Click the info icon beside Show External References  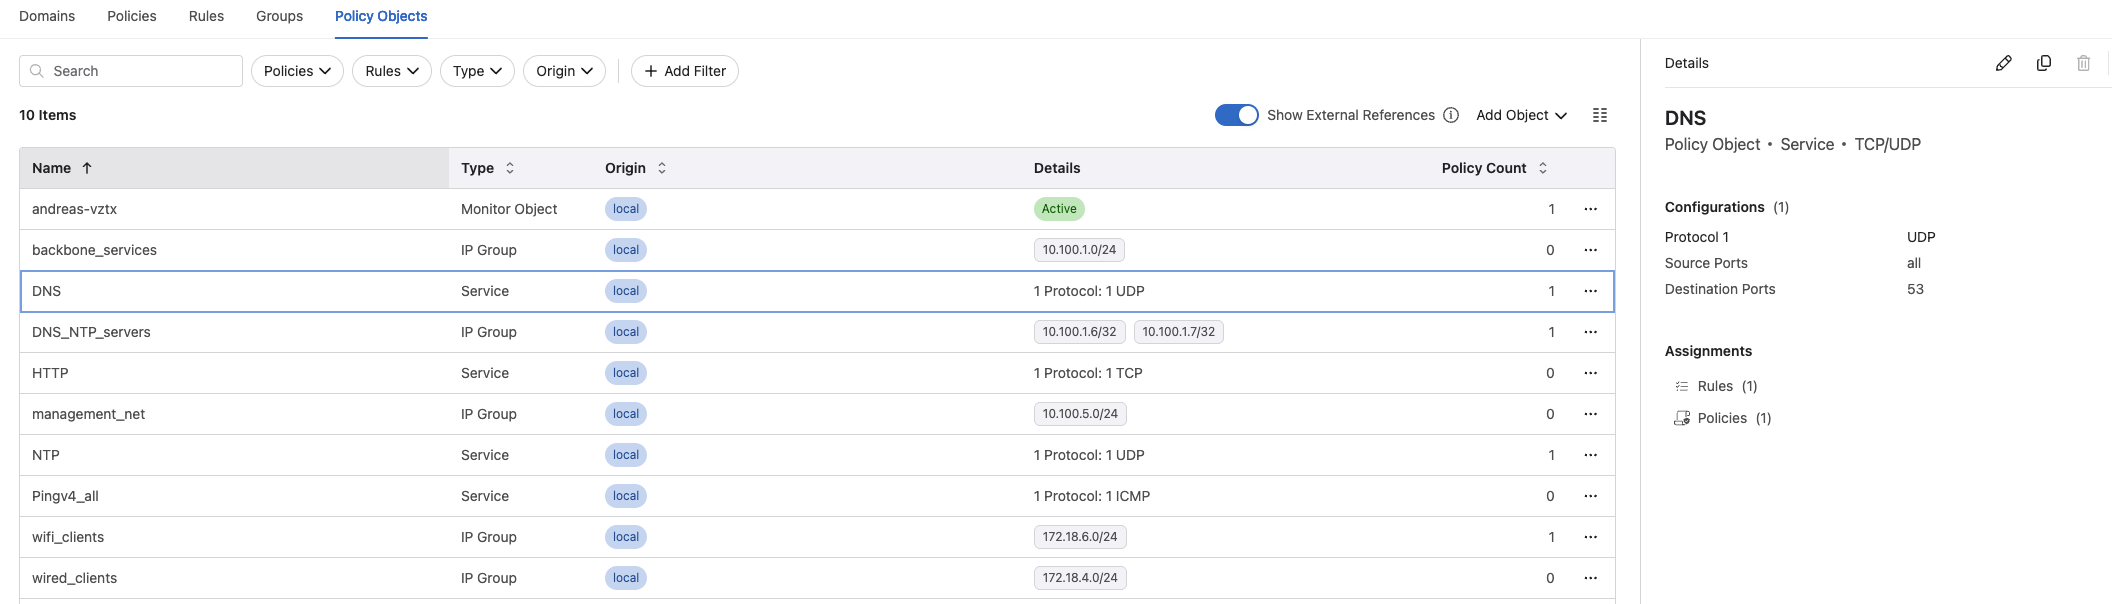click(1450, 115)
